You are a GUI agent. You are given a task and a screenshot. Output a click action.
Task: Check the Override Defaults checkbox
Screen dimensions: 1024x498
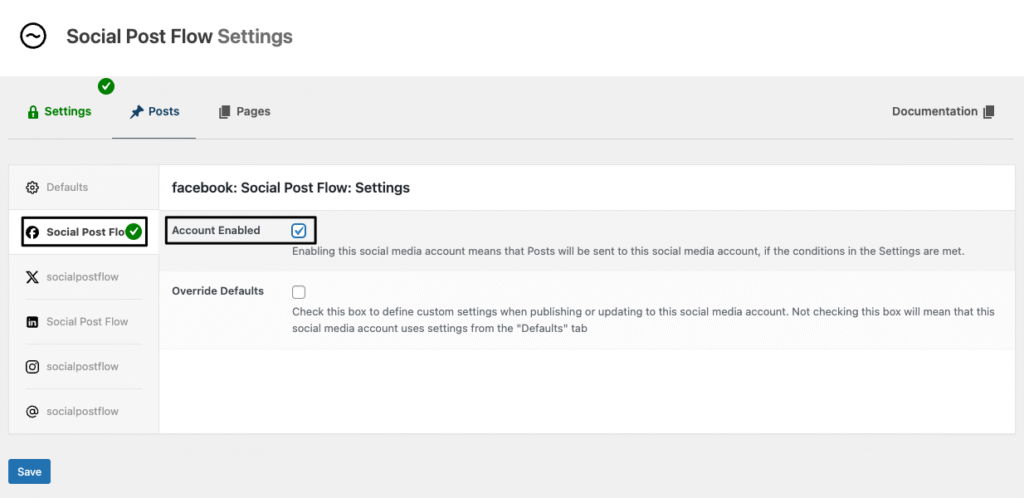[x=299, y=292]
